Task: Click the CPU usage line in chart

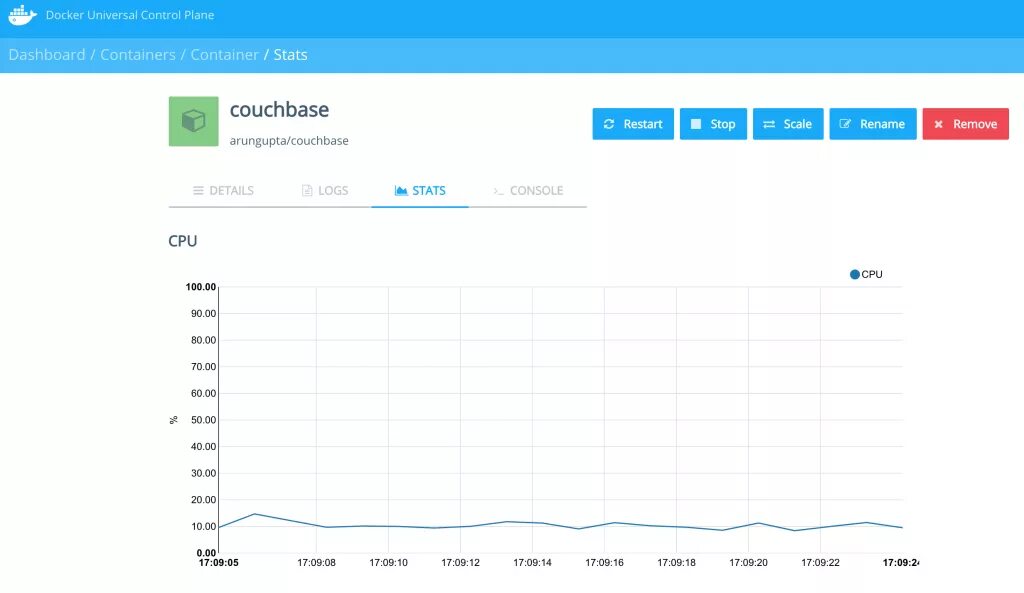Action: coord(560,523)
